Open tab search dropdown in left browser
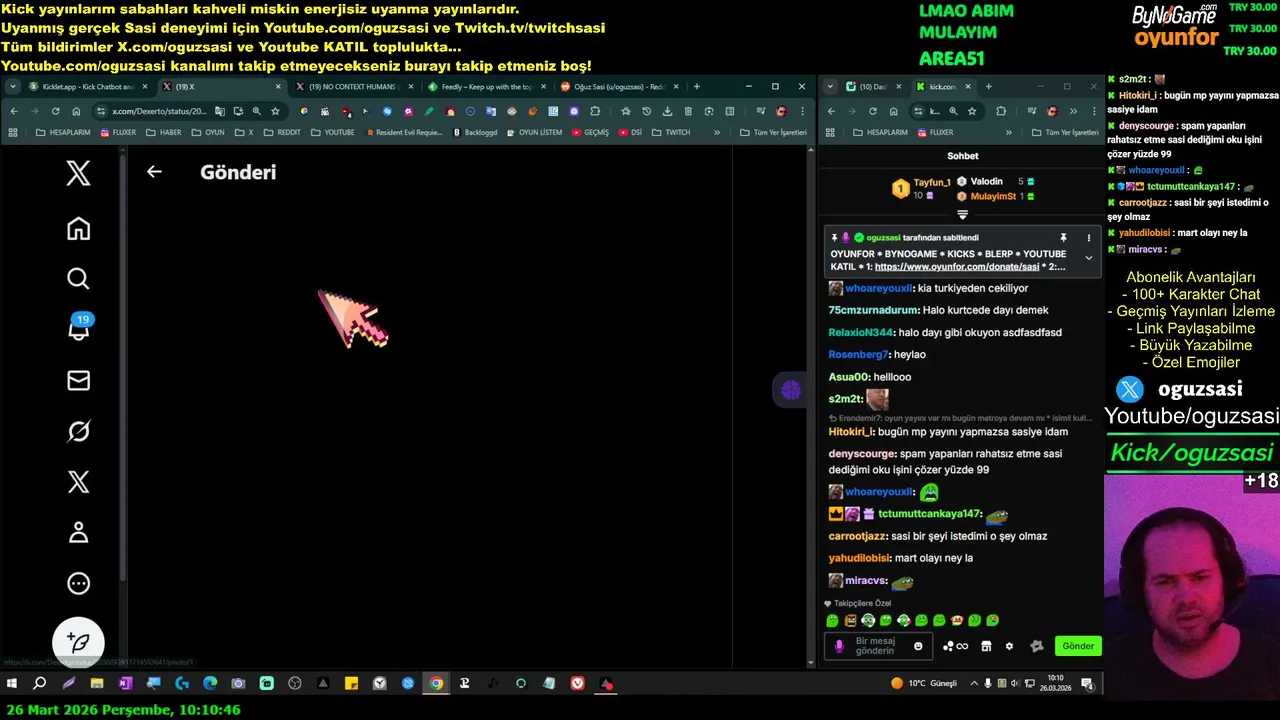Image resolution: width=1280 pixels, height=720 pixels. click(12, 87)
